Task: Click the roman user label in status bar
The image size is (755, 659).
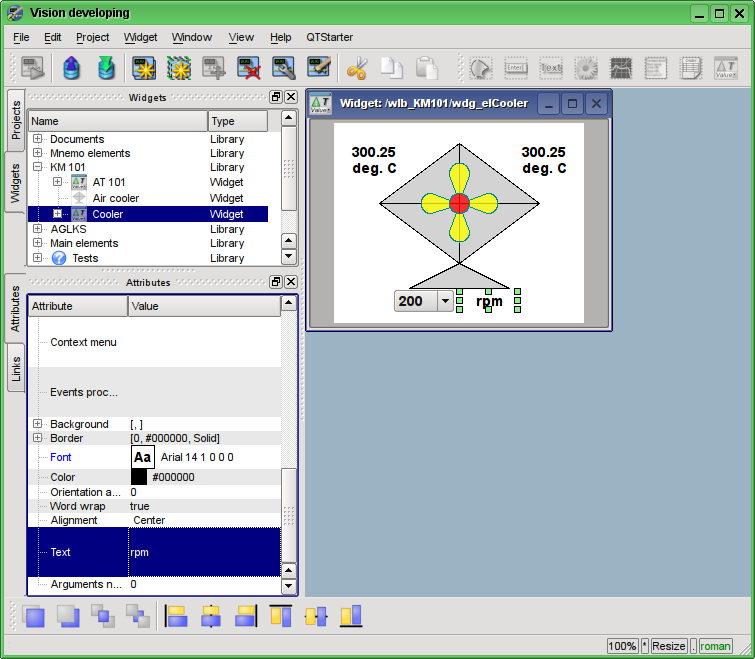Action: coord(715,646)
